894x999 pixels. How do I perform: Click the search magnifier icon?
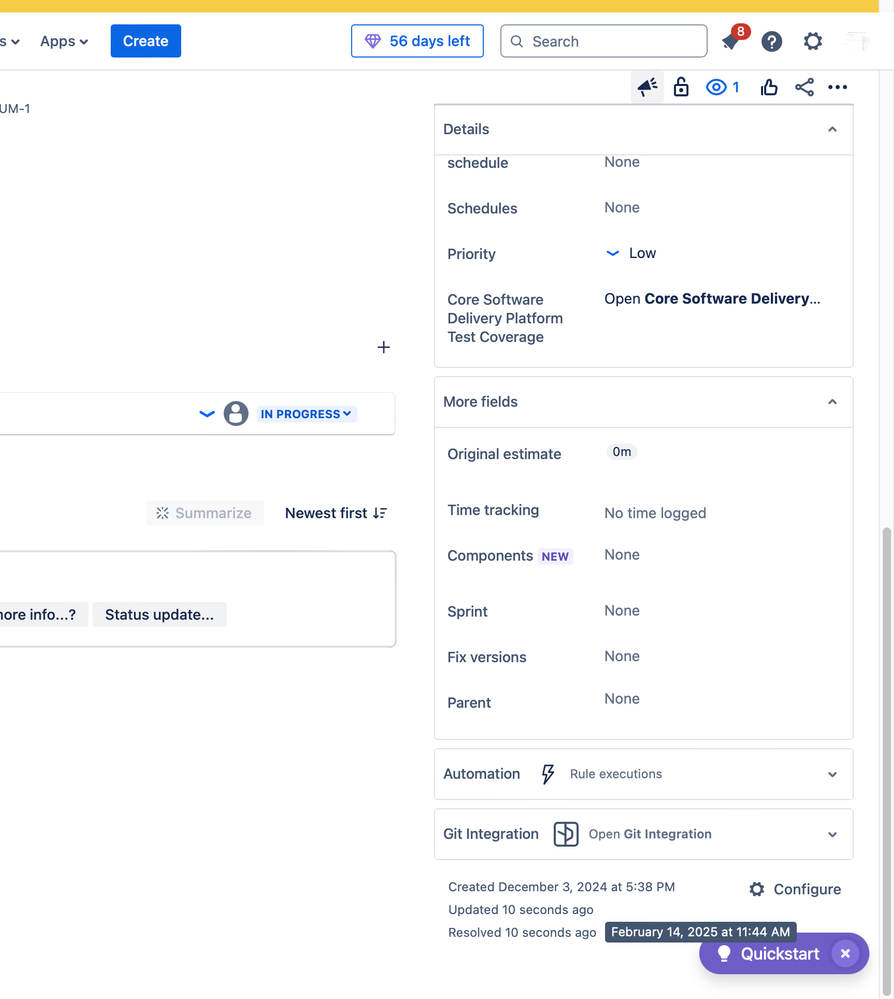point(517,41)
